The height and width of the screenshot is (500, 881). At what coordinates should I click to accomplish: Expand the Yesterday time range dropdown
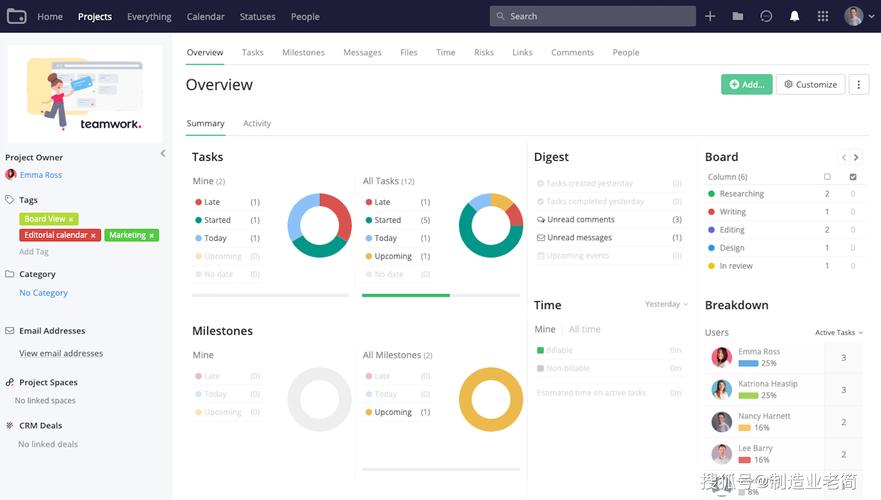[x=667, y=304]
